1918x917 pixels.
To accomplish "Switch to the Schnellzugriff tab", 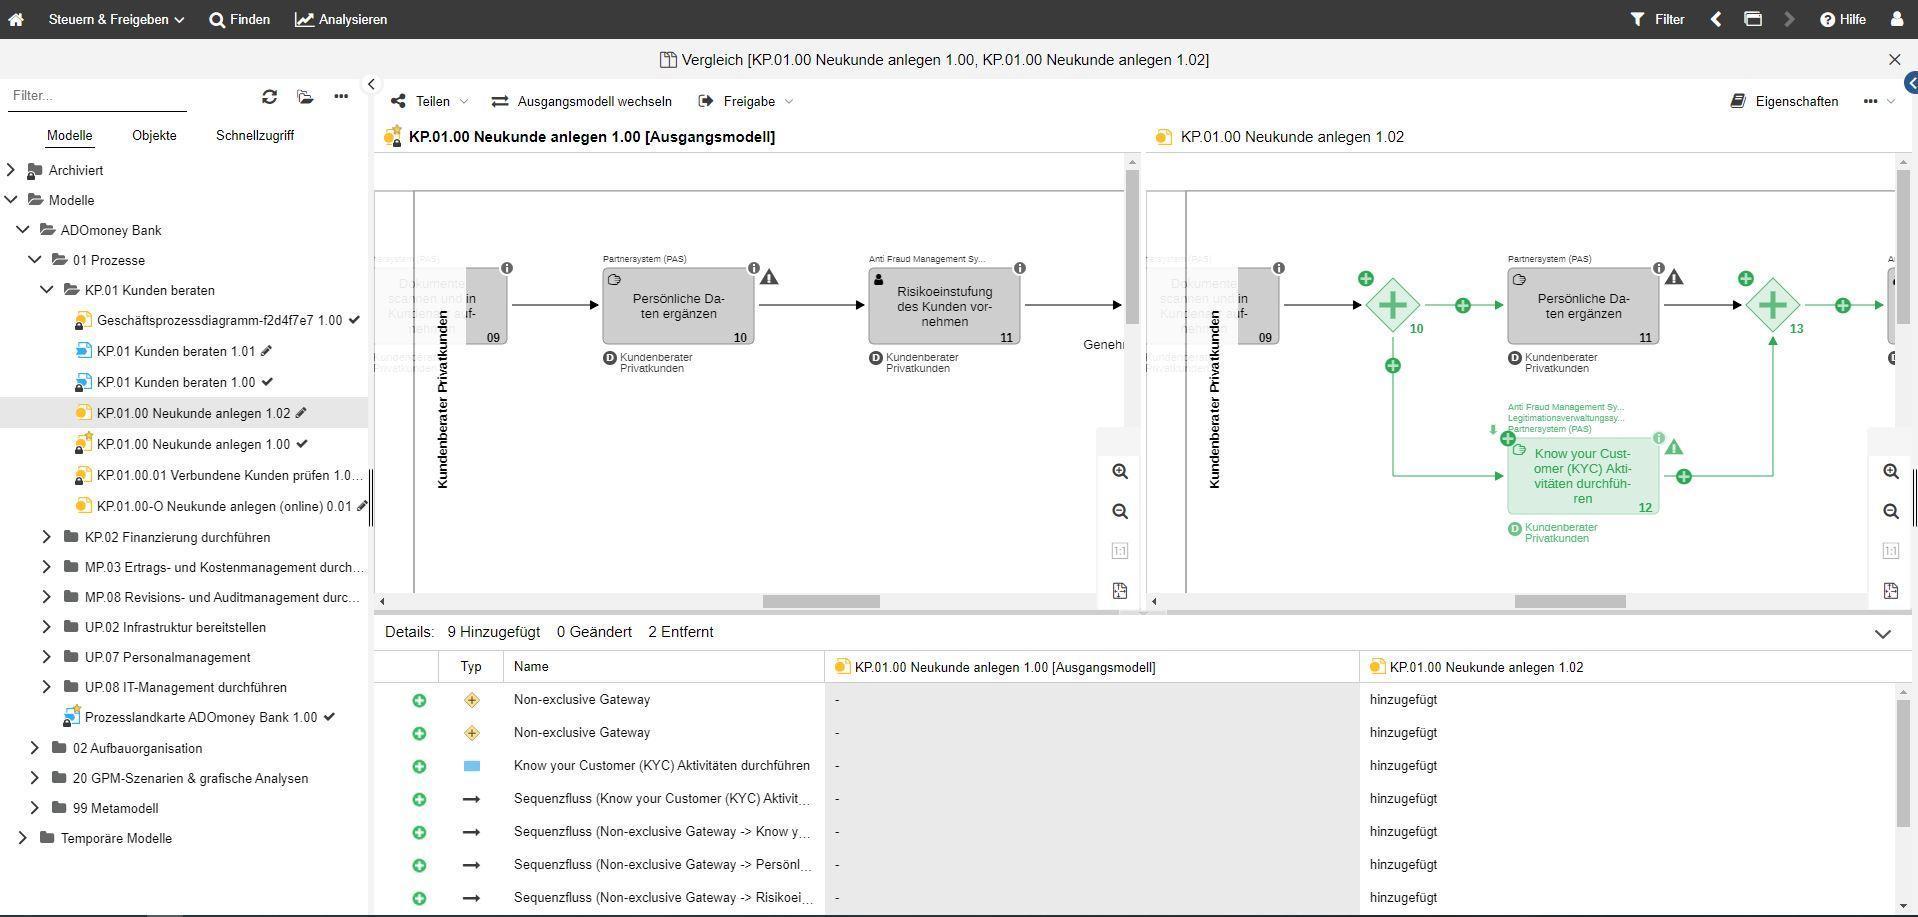I will (x=255, y=135).
